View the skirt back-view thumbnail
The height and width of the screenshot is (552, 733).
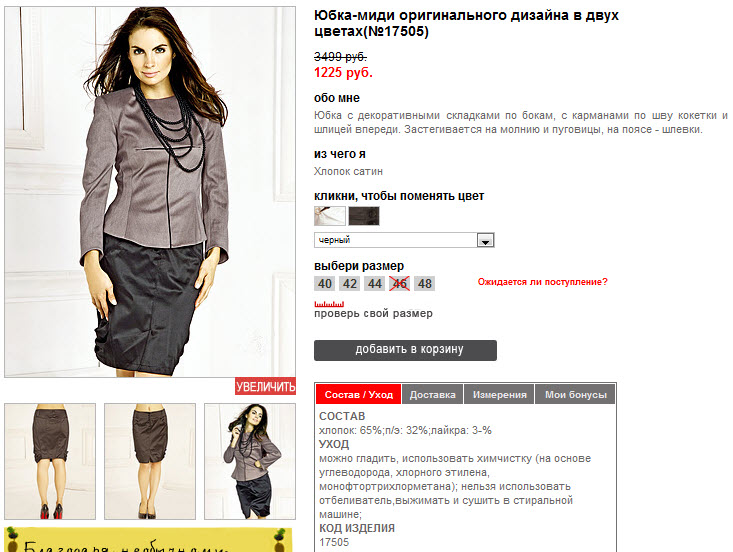[x=50, y=461]
